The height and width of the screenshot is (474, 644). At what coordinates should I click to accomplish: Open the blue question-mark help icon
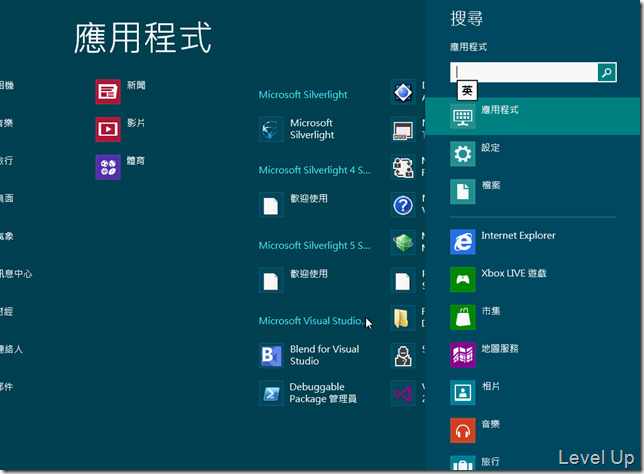click(x=403, y=205)
